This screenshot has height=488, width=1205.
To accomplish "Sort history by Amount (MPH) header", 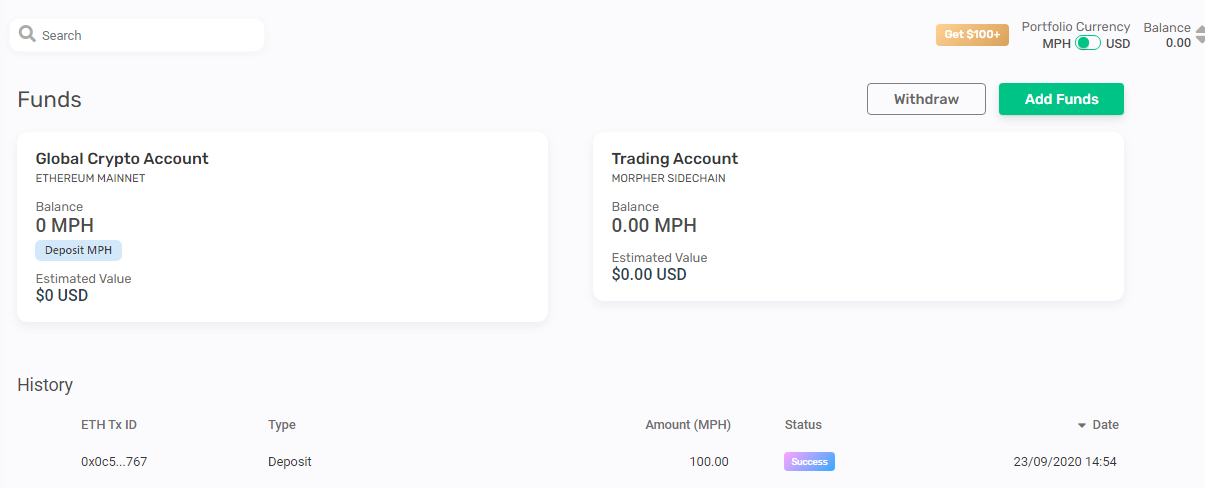I will pos(688,425).
